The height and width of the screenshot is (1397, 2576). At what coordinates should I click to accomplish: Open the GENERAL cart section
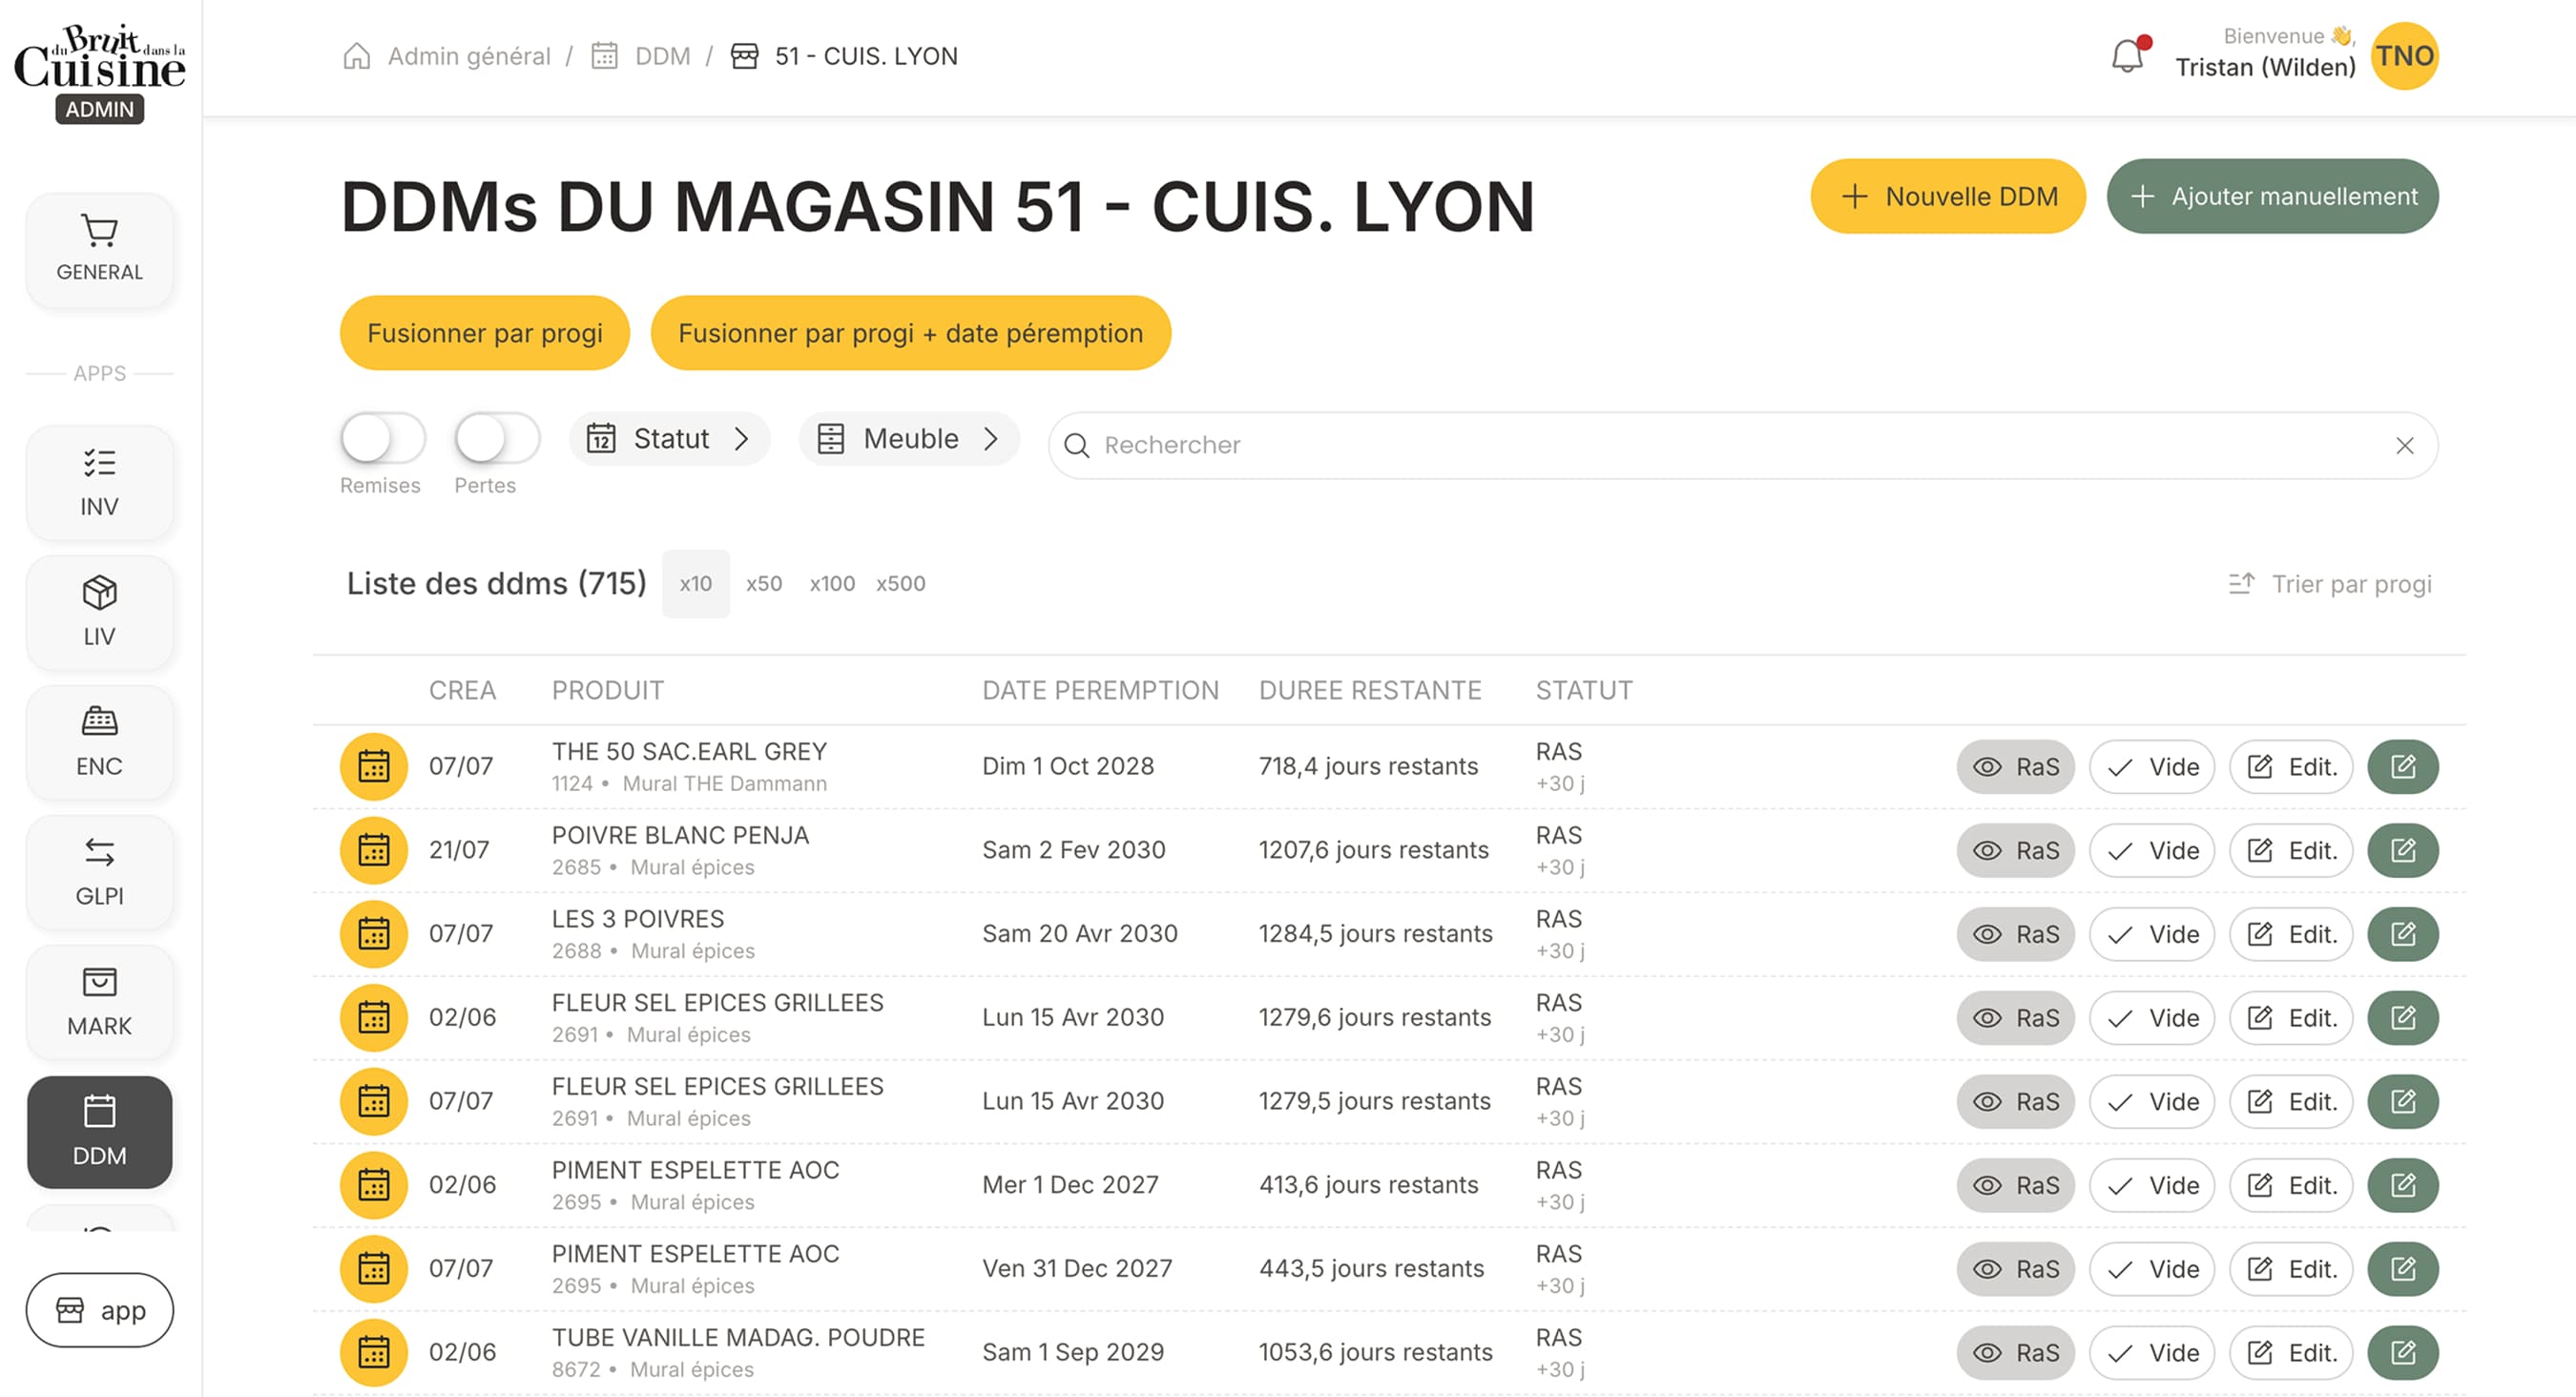(99, 250)
